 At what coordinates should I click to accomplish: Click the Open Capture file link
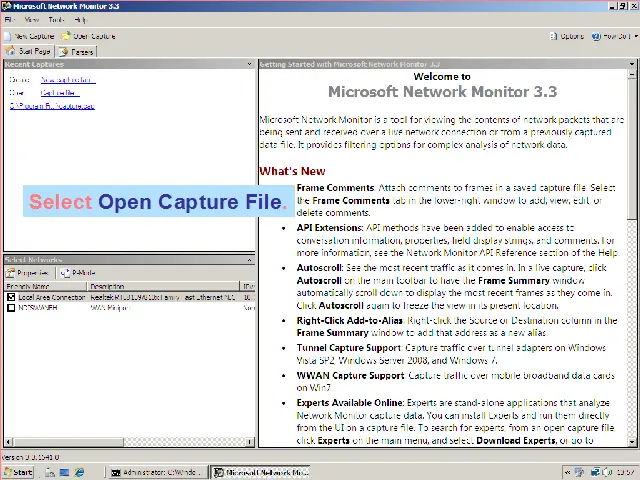[60, 93]
